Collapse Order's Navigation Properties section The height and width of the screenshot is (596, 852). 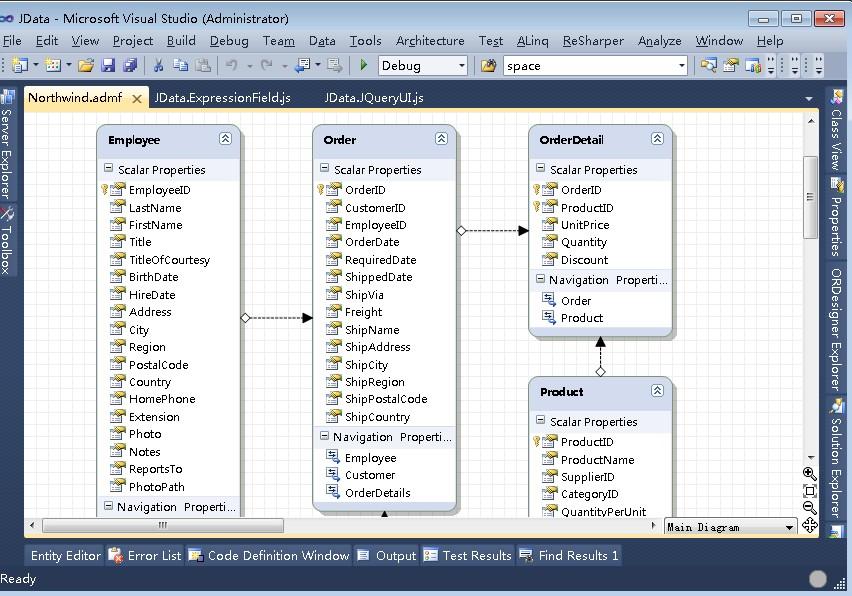[x=324, y=436]
